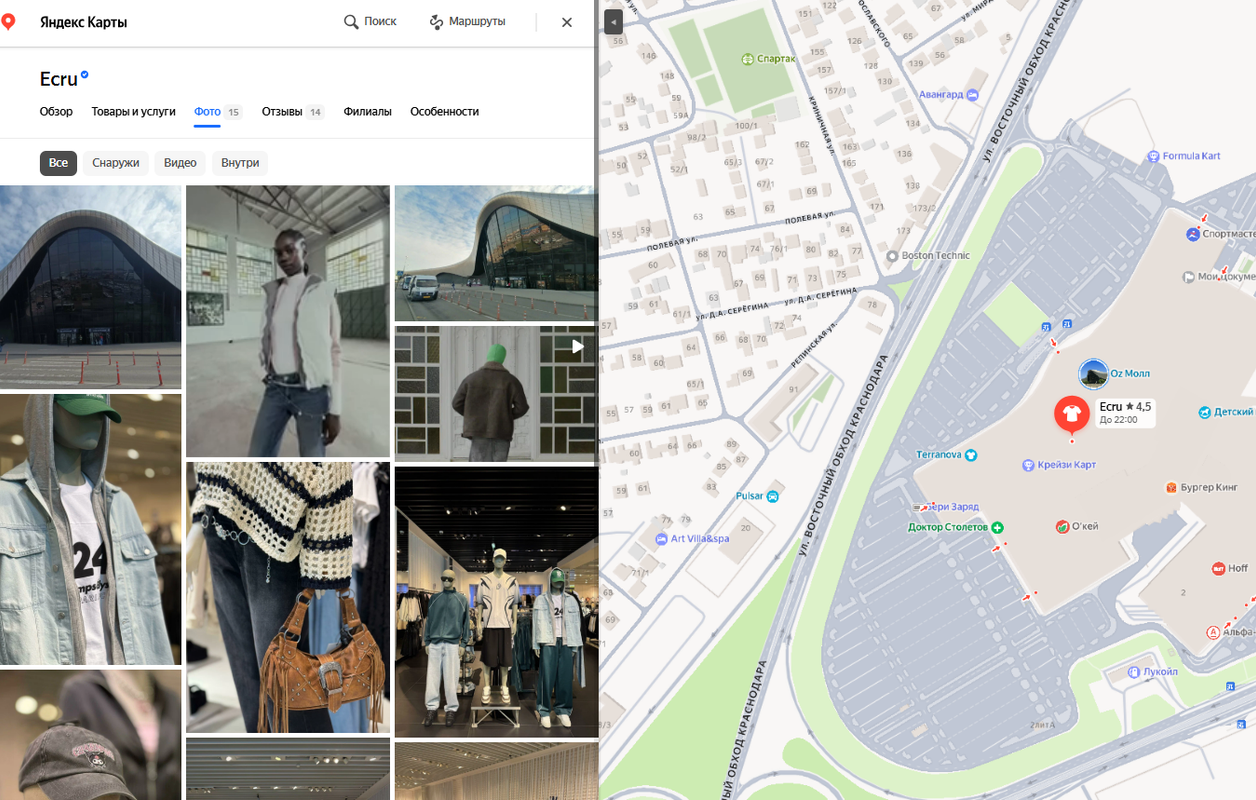The width and height of the screenshot is (1256, 800).
Task: Open the mall exterior photo with cones
Action: click(x=91, y=287)
